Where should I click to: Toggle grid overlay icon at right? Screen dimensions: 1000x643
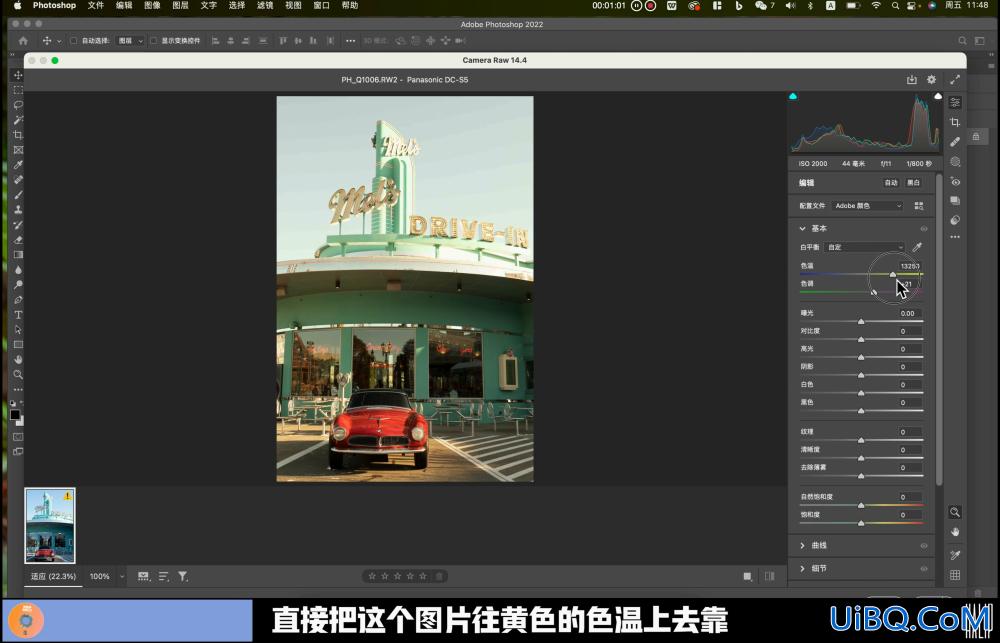tap(955, 575)
